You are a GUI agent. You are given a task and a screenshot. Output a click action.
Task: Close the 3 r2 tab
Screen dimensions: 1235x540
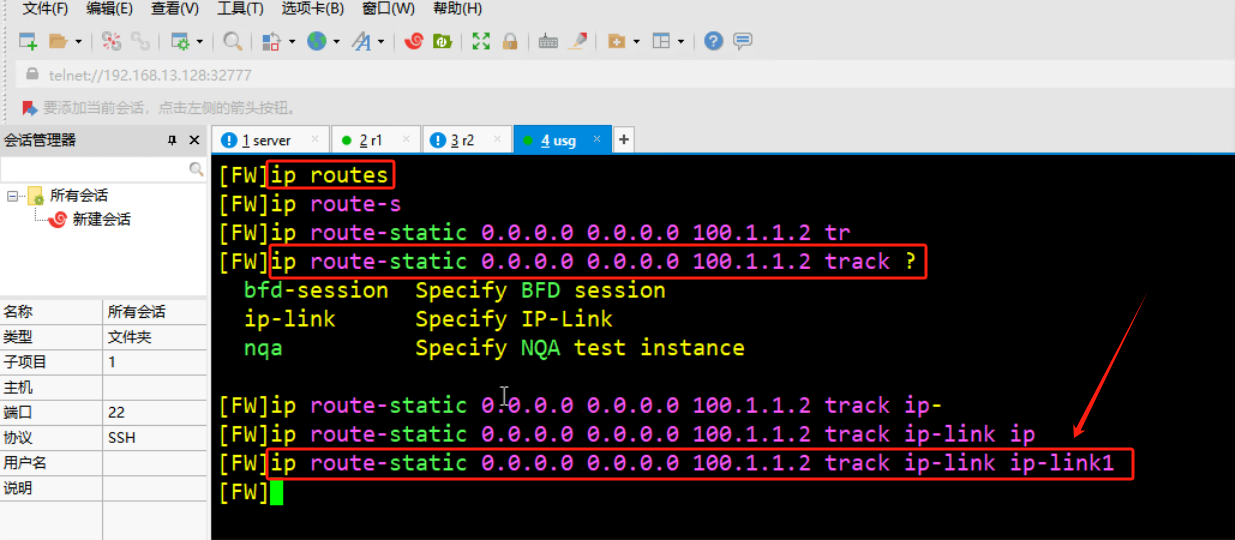[x=497, y=139]
